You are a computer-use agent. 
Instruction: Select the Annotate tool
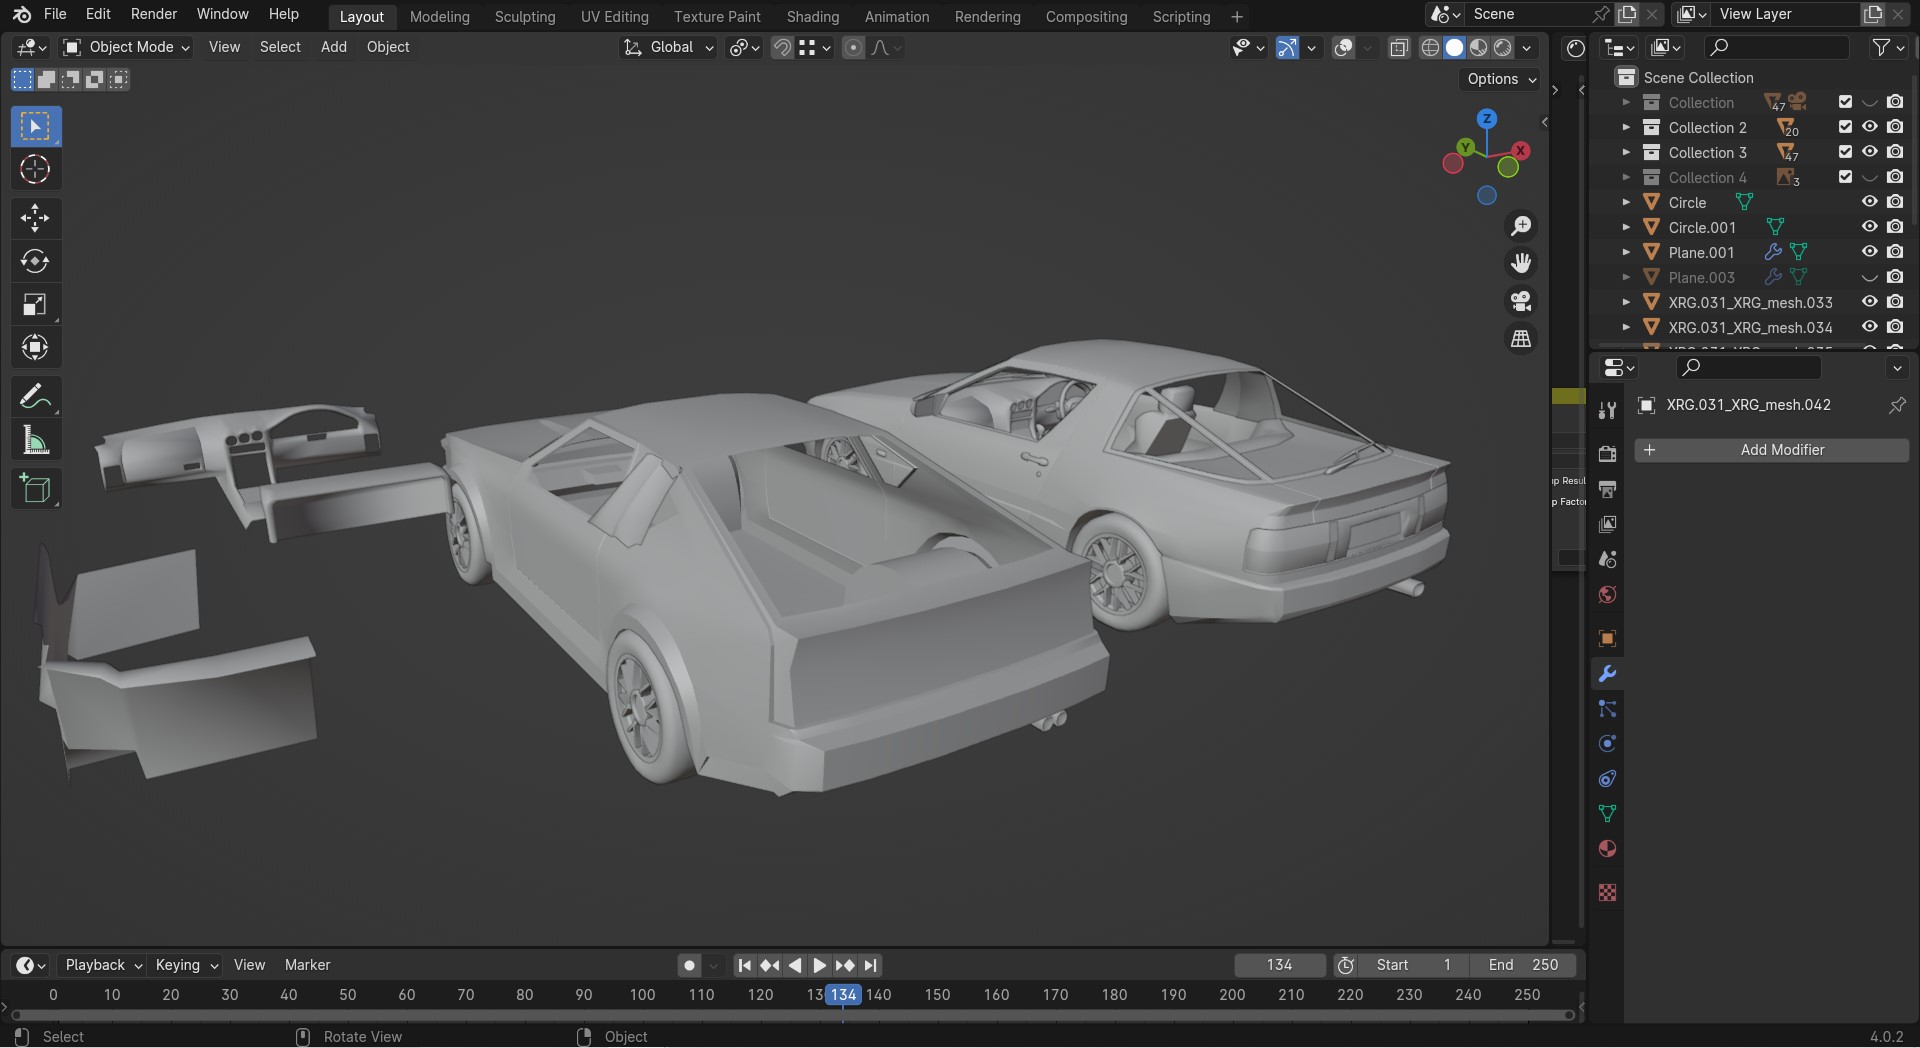point(35,397)
